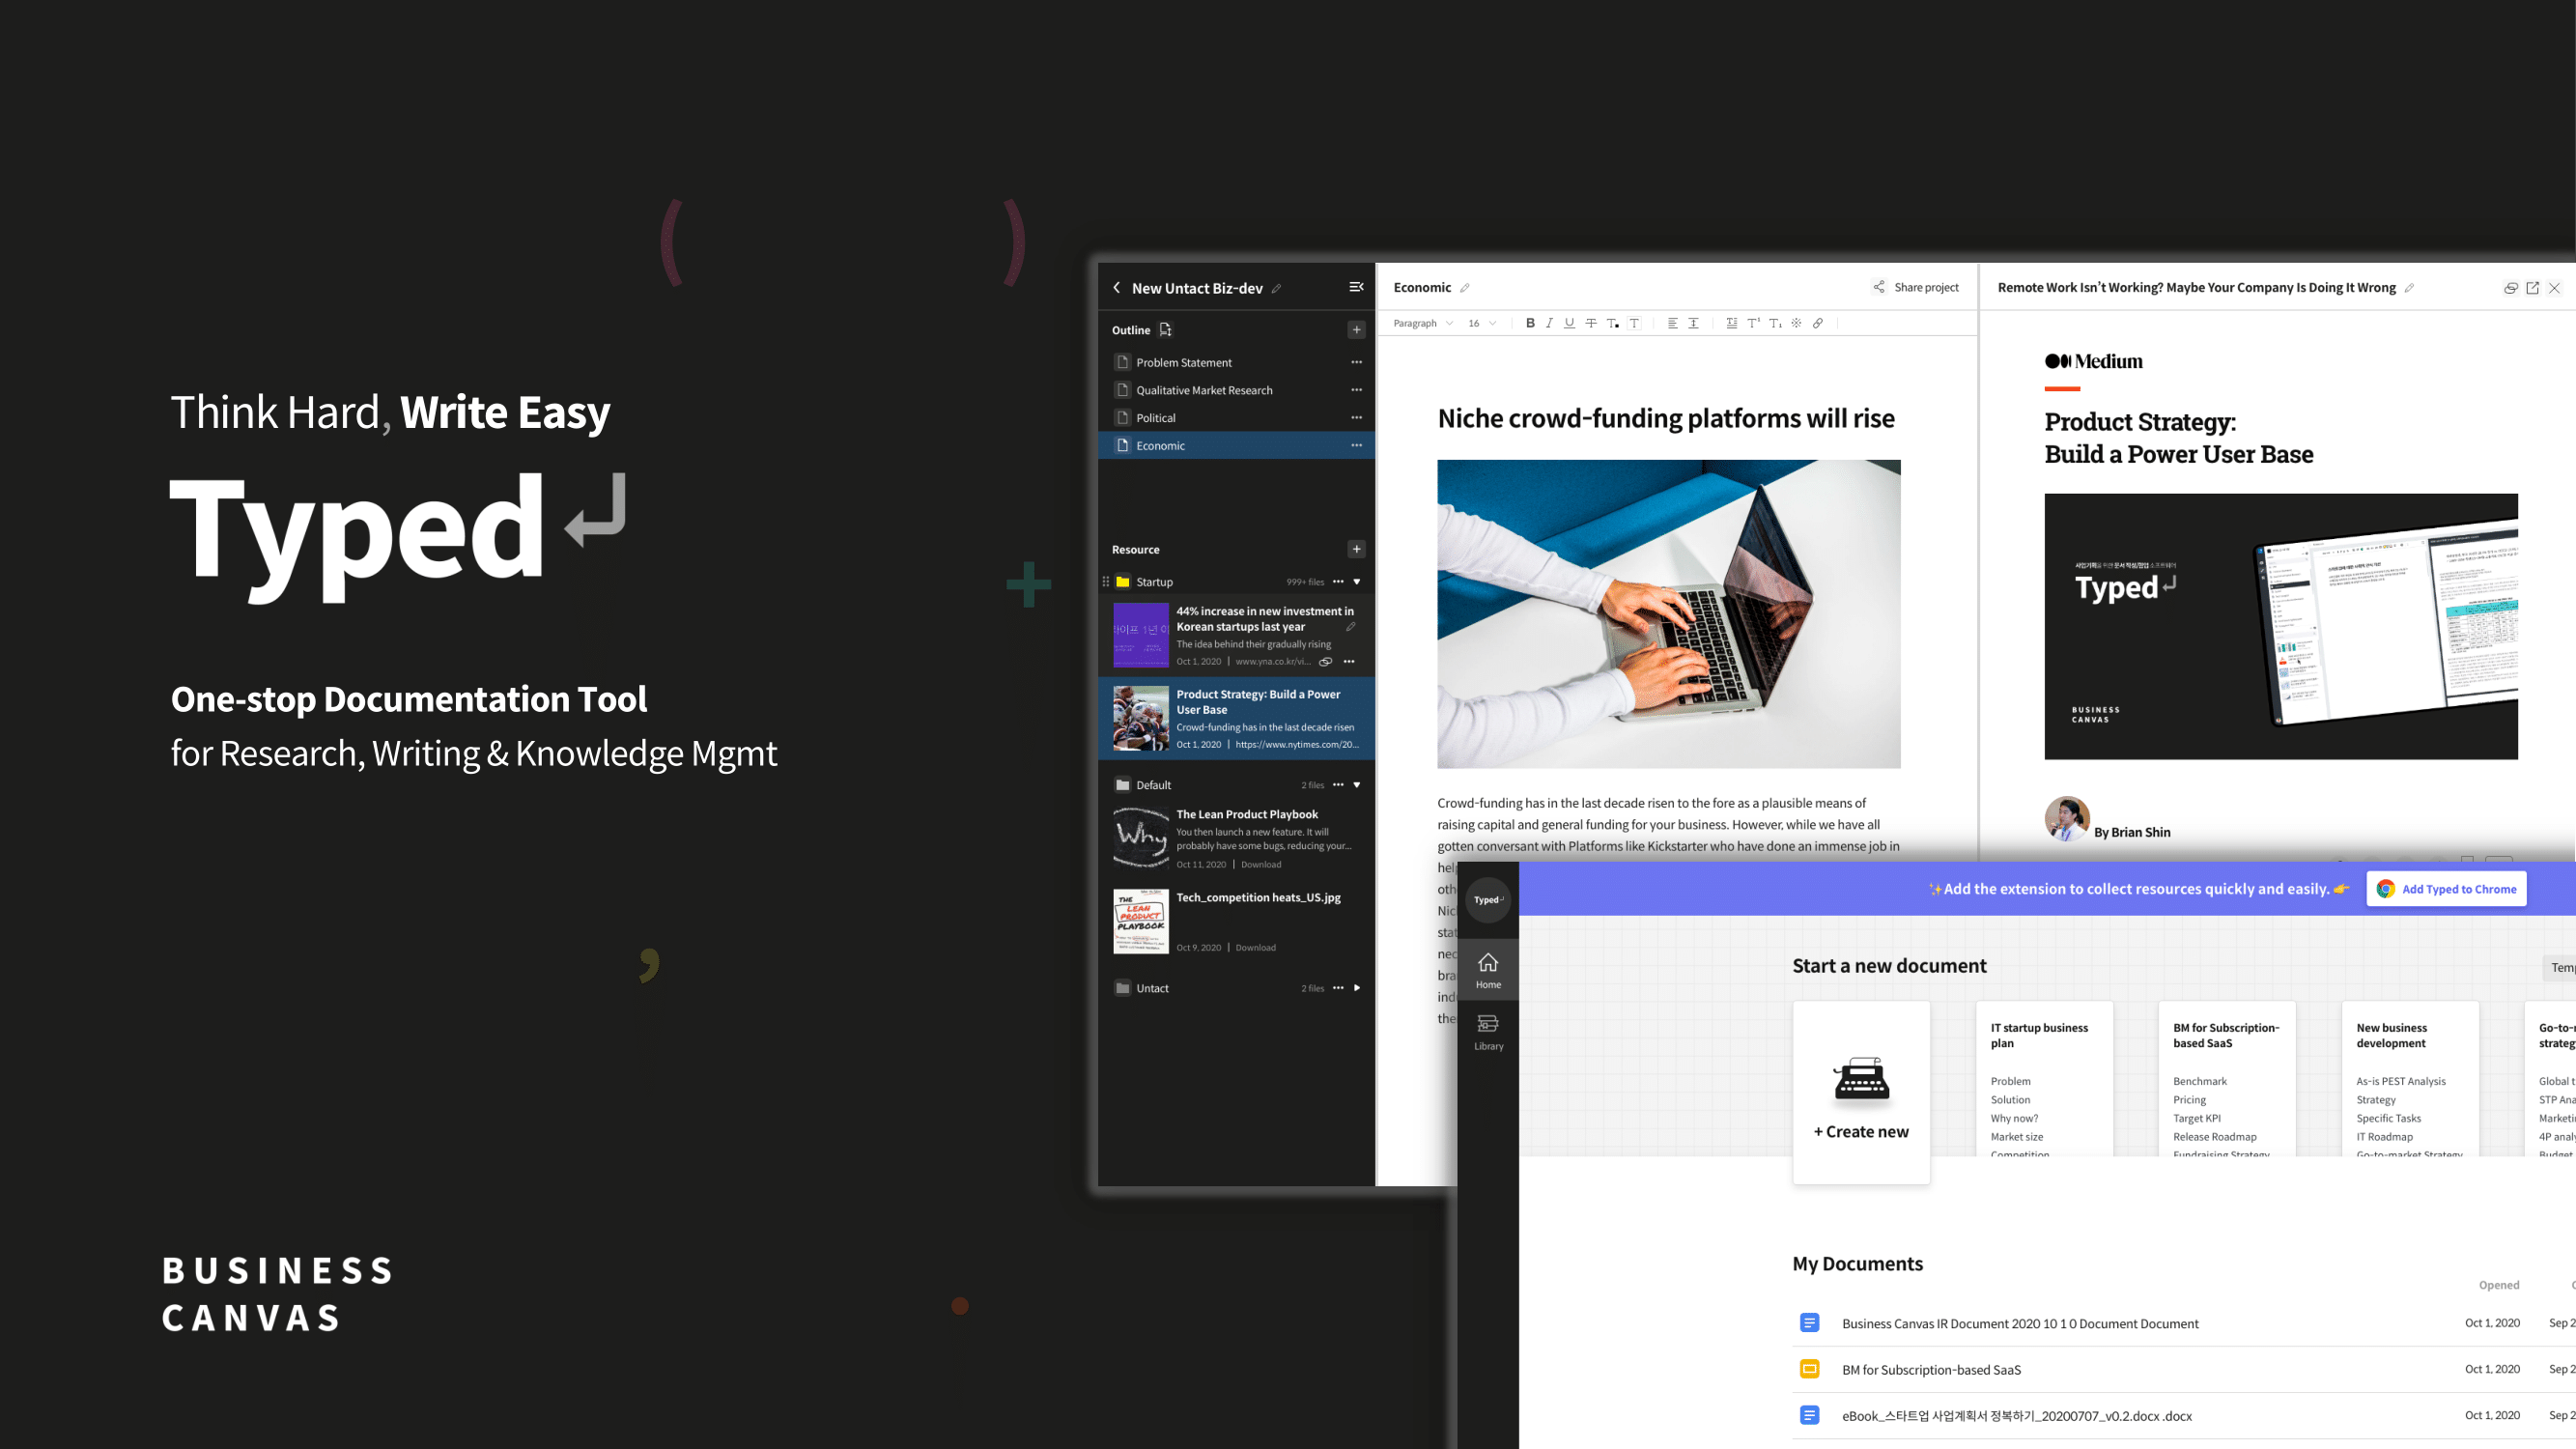The image size is (2576, 1449).
Task: Open Library in the Typed sidebar
Action: point(1488,1032)
